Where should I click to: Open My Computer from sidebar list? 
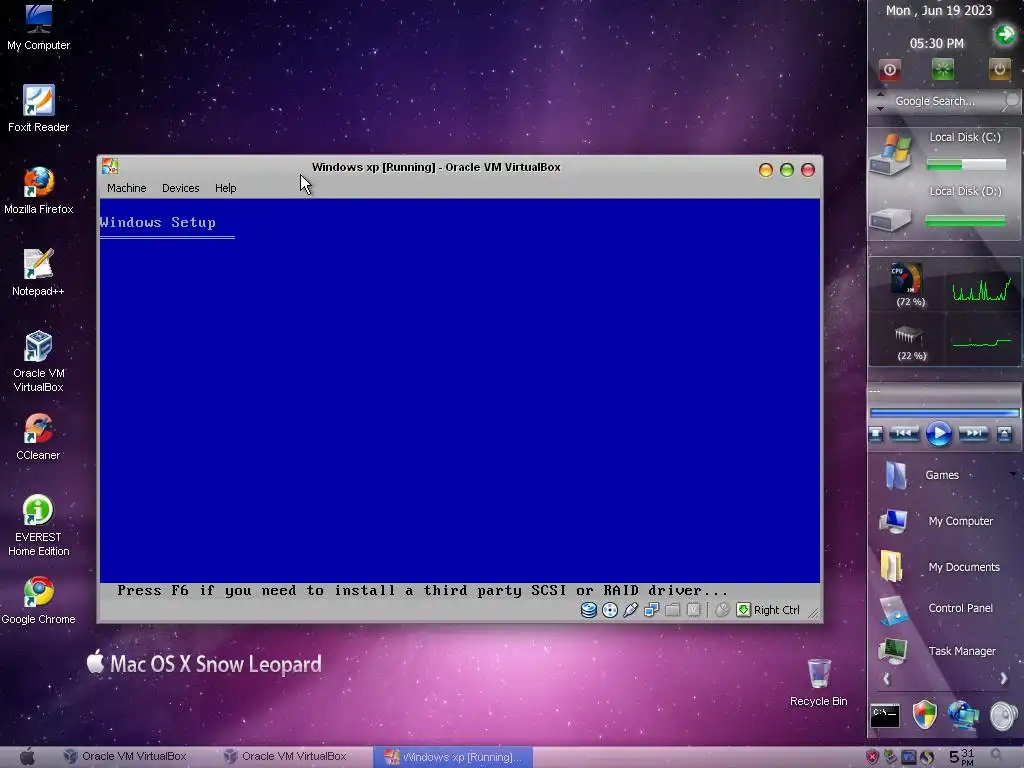[x=937, y=521]
